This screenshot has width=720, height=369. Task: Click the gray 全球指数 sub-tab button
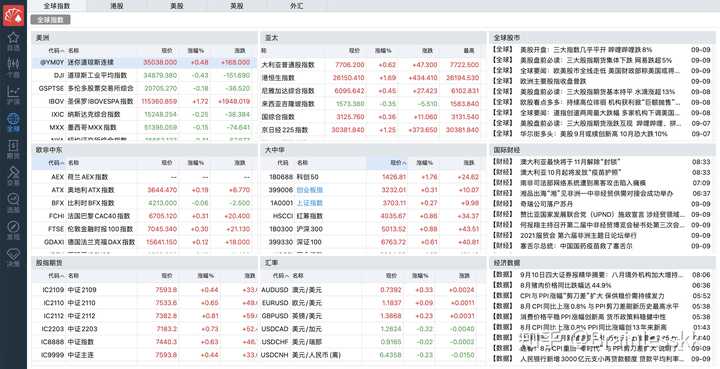[x=51, y=20]
